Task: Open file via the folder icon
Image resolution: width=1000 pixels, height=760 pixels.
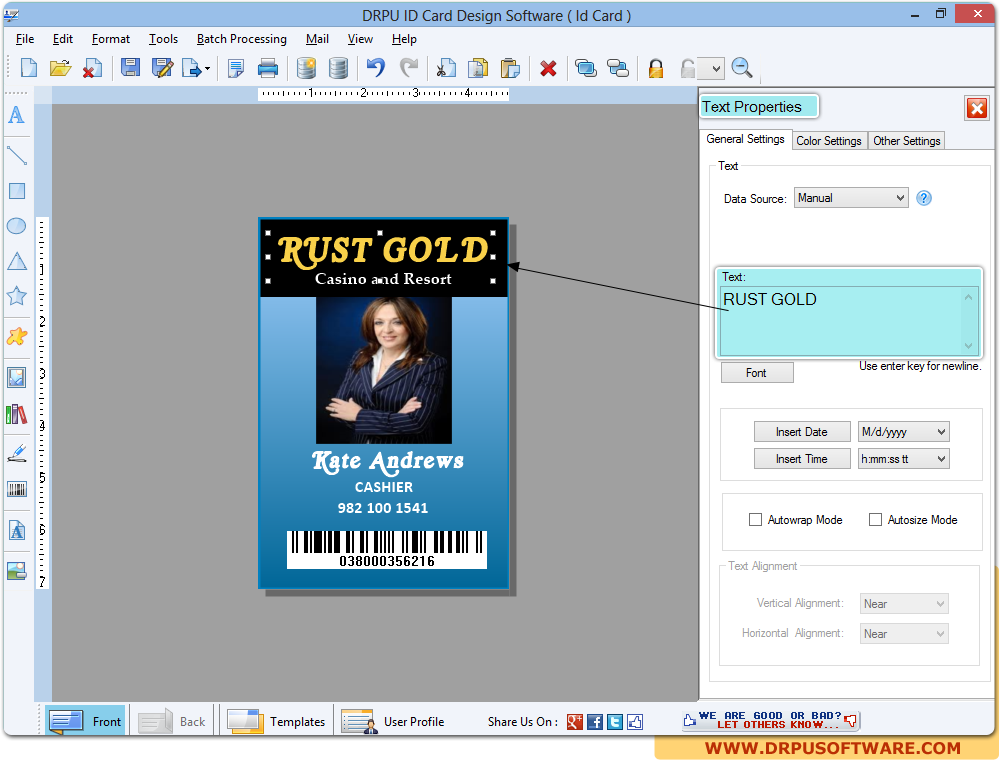Action: tap(60, 68)
